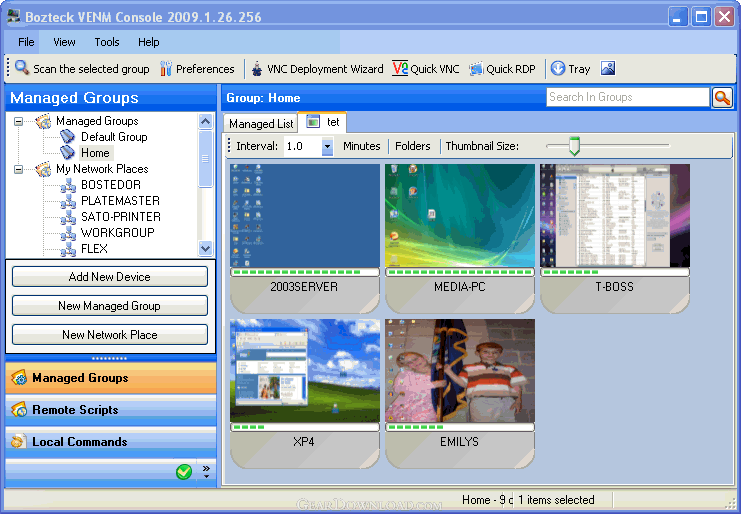Viewport: 741px width, 514px height.
Task: Open the Interval dropdown arrow
Action: [x=327, y=146]
